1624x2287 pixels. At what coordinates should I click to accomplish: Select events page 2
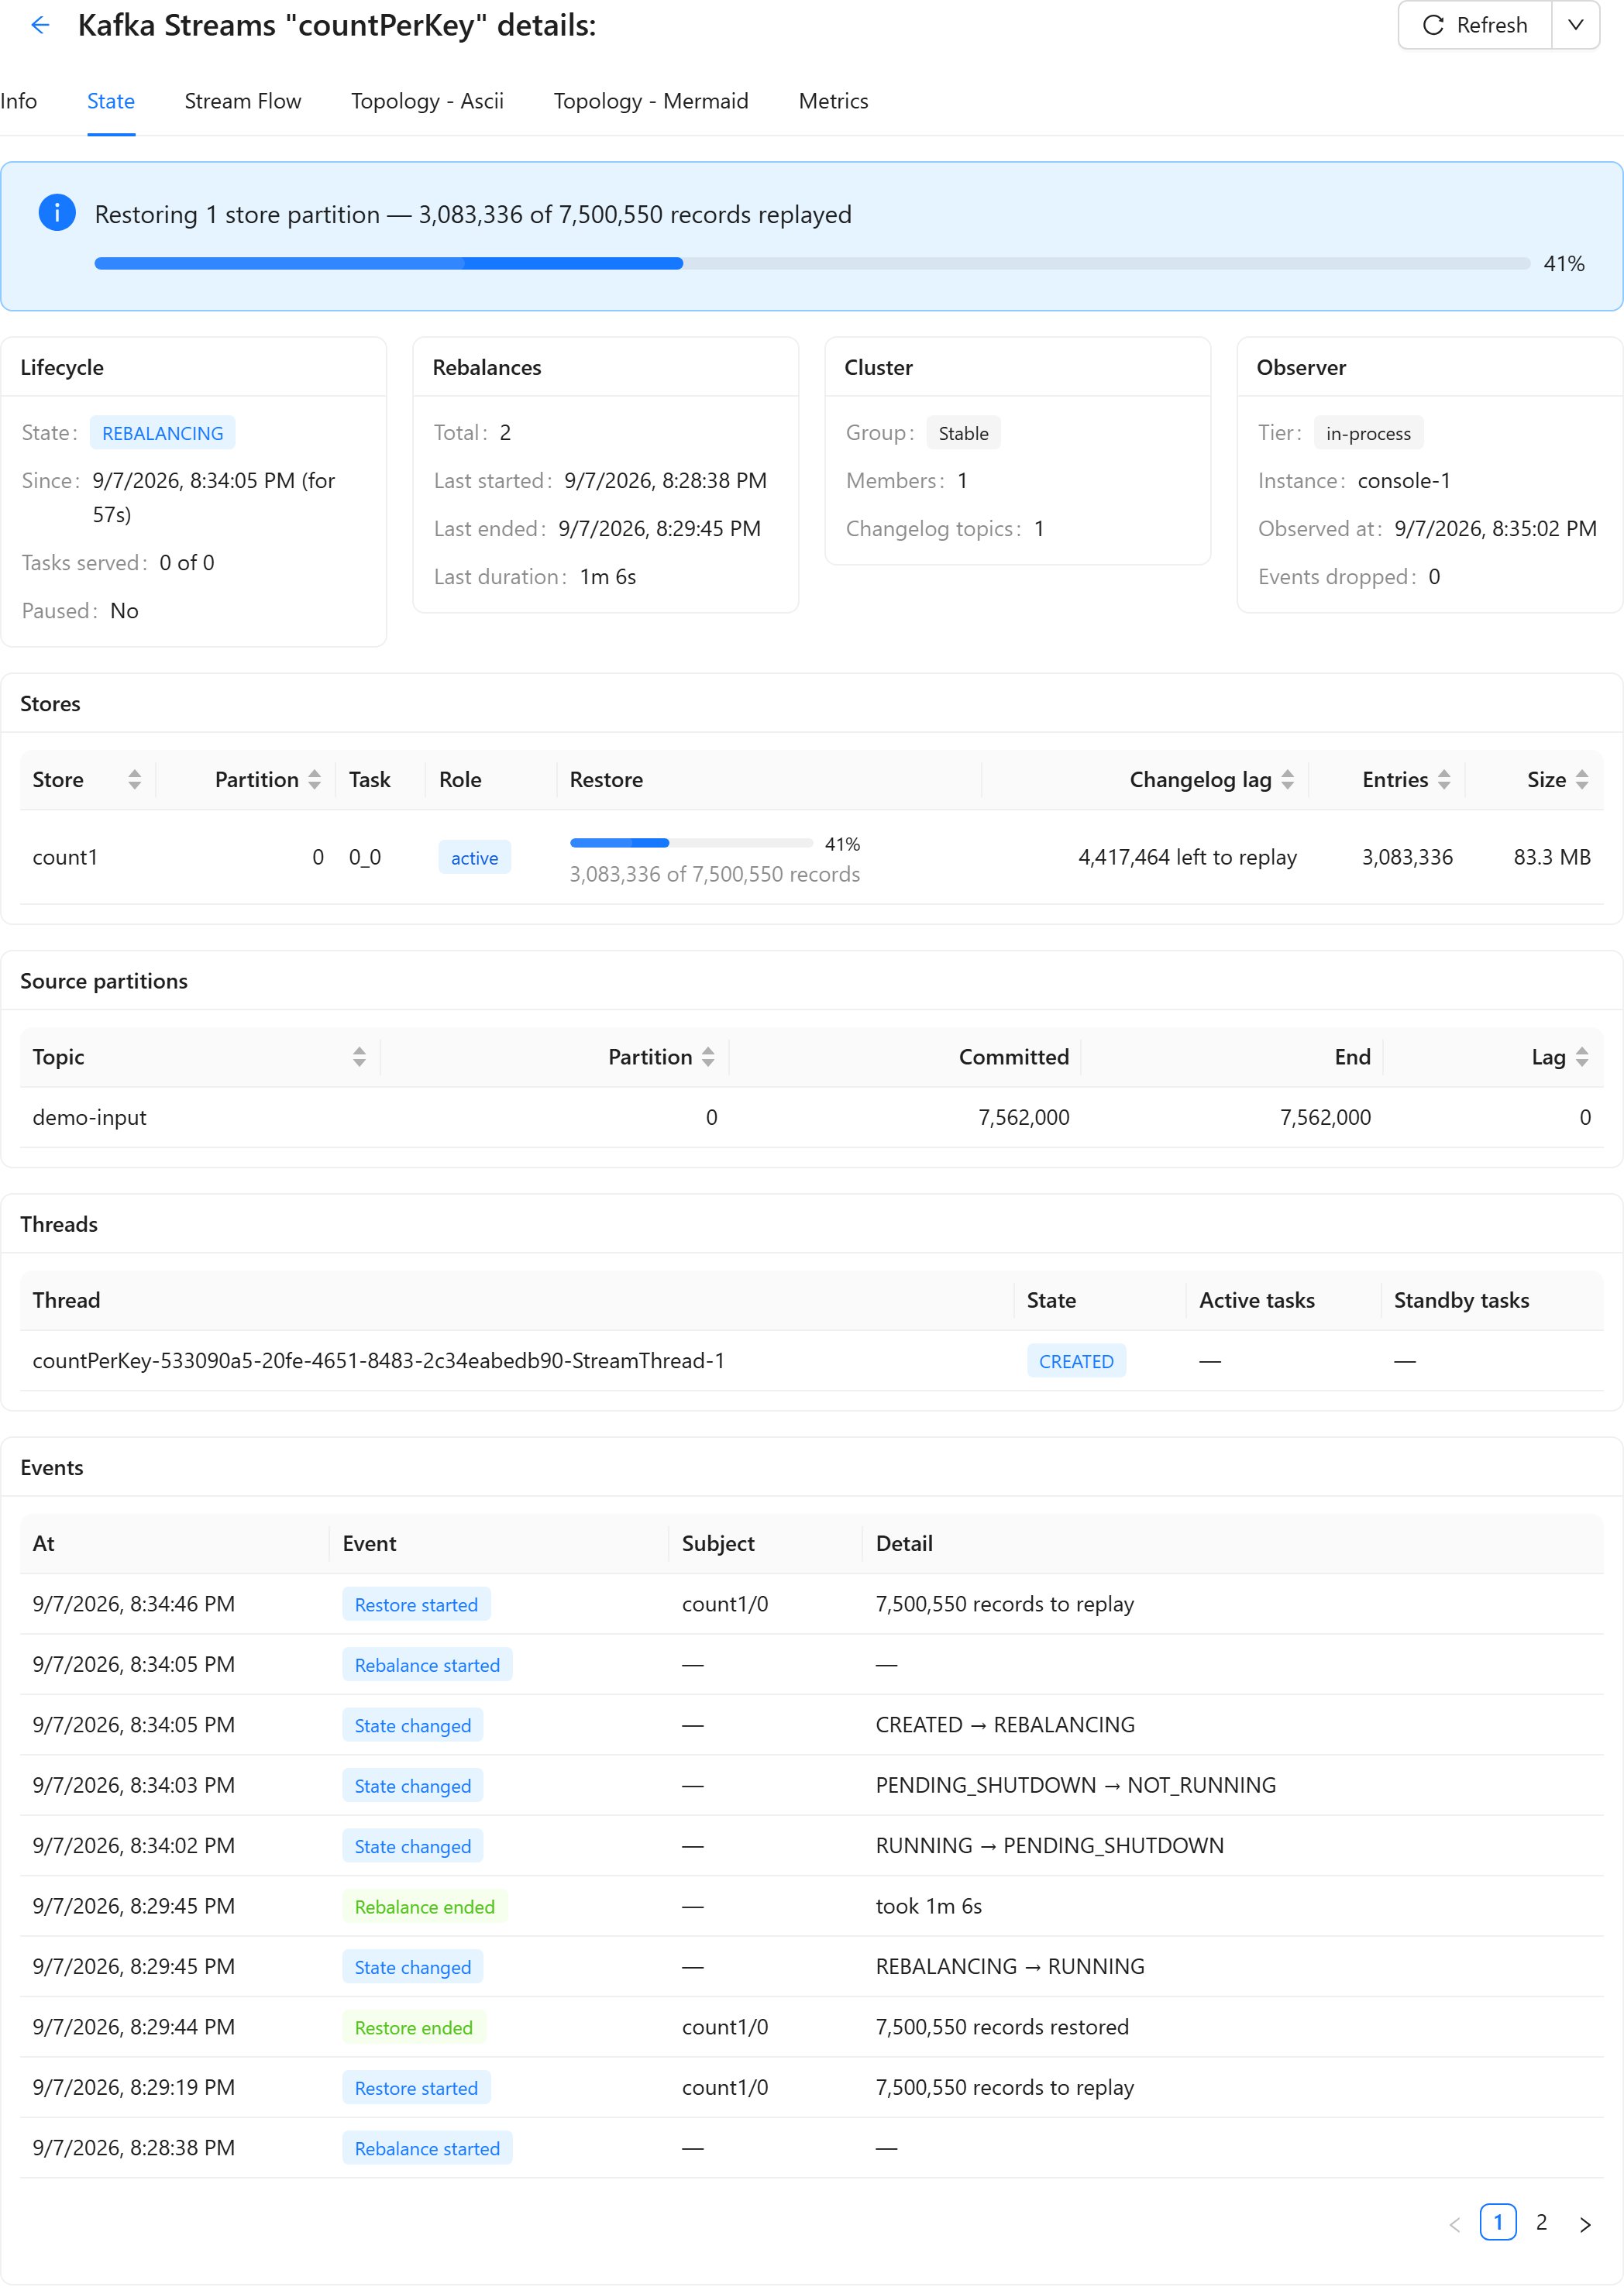[1541, 2222]
